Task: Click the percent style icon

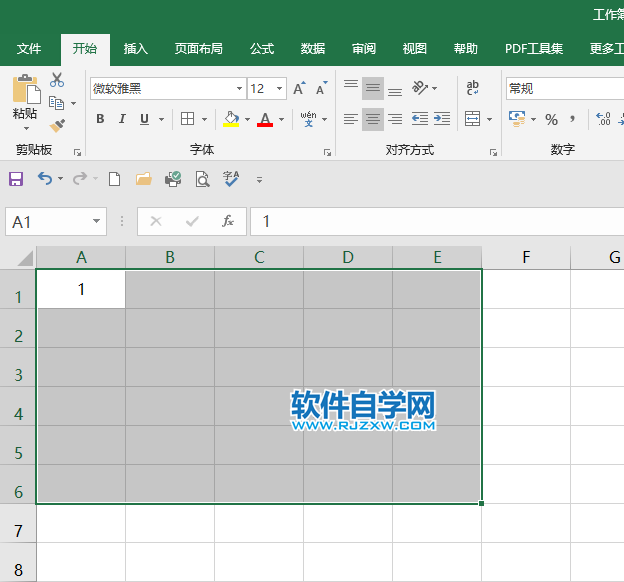Action: pos(551,119)
